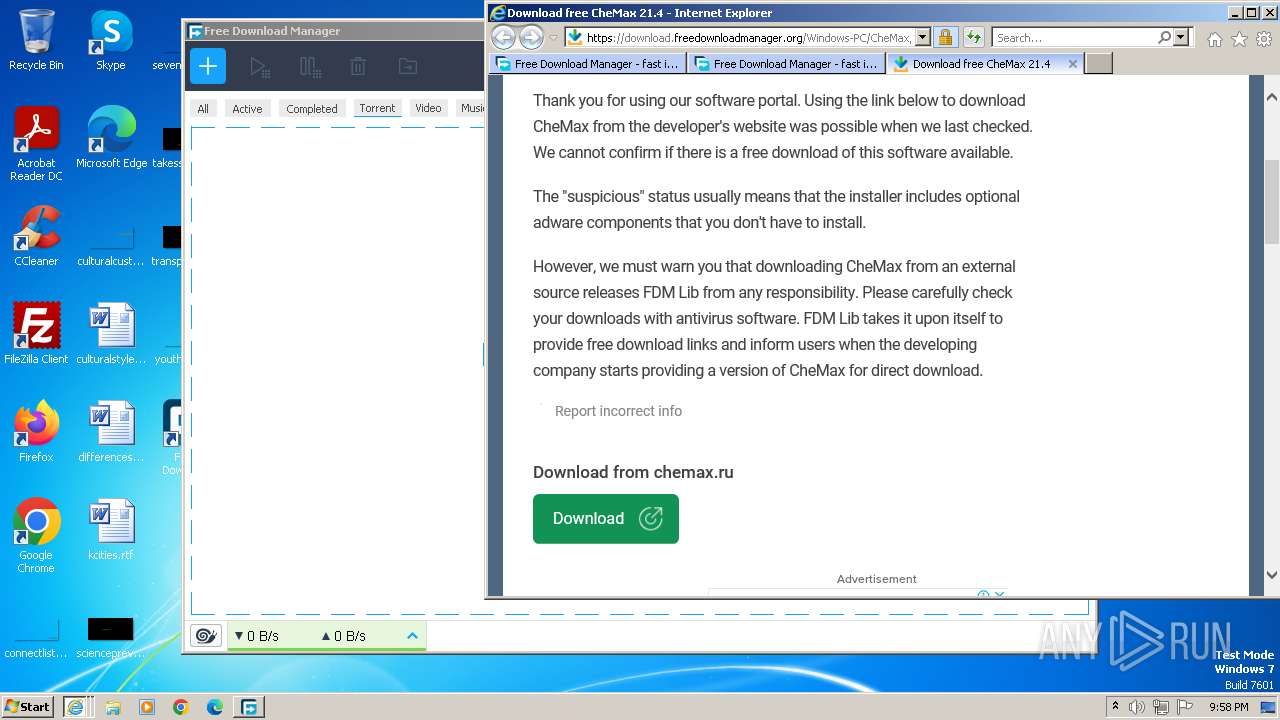Open recent pages dropdown arrow
This screenshot has width=1280, height=720.
click(553, 38)
